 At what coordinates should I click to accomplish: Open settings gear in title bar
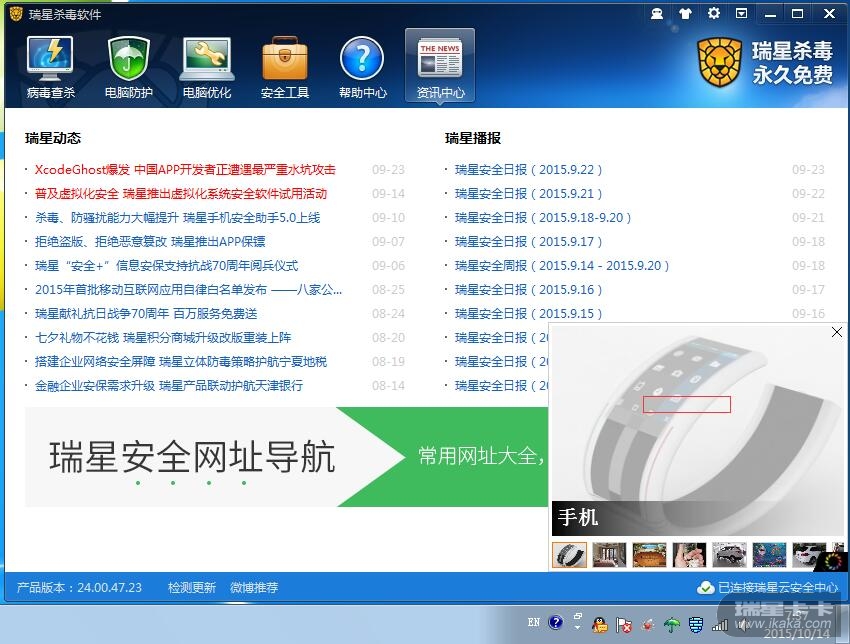point(714,14)
